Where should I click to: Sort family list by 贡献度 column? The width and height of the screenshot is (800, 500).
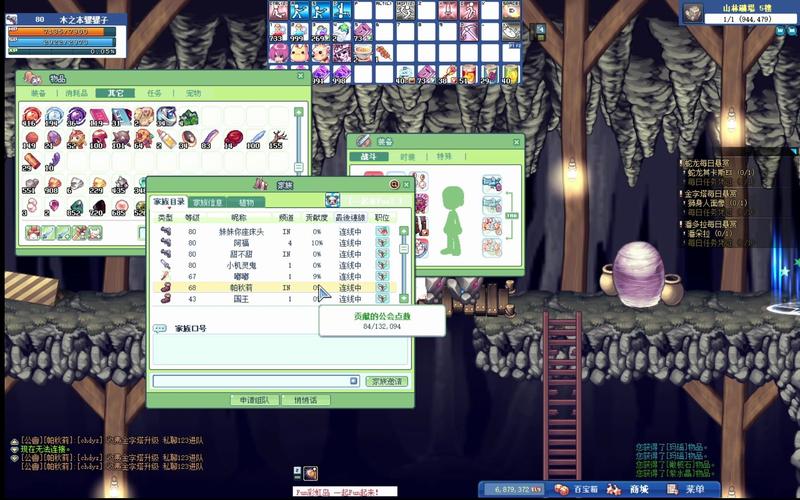[x=316, y=217]
